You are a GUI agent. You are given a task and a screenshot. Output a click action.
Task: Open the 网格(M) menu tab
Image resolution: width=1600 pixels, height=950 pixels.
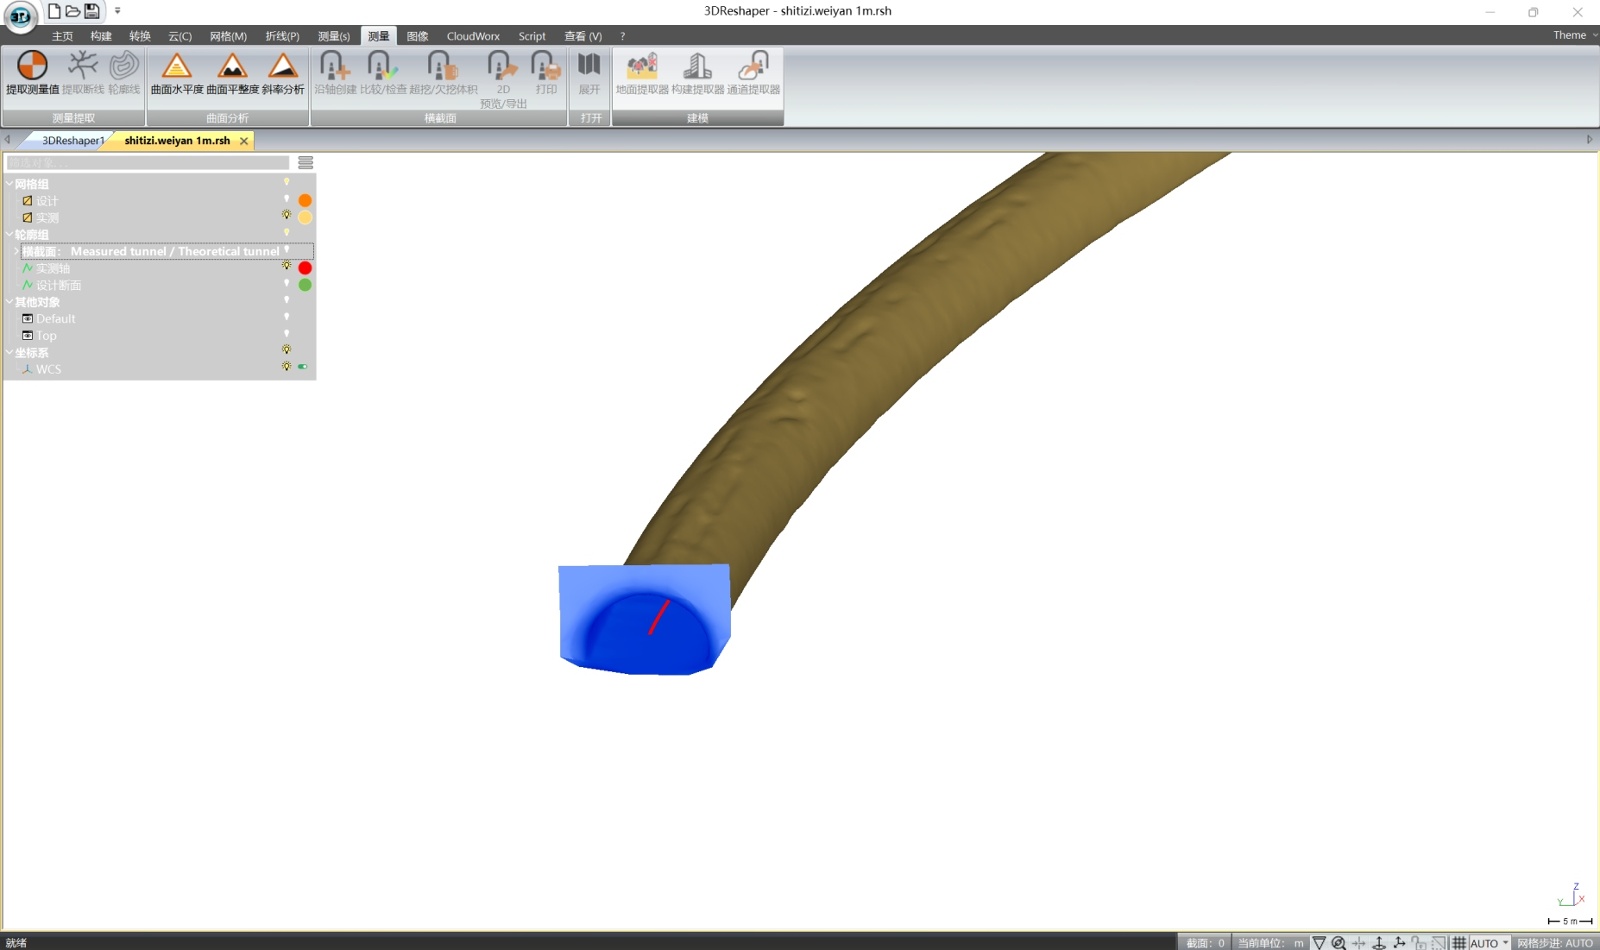(228, 36)
